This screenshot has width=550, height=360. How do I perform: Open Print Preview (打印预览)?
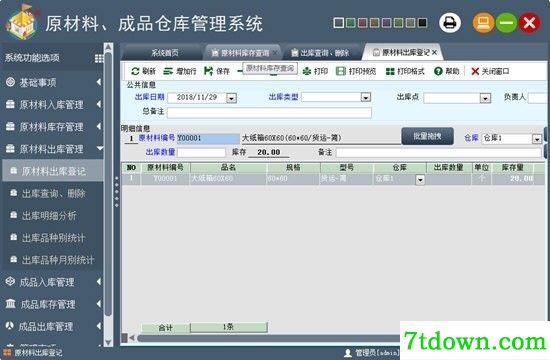[x=356, y=71]
